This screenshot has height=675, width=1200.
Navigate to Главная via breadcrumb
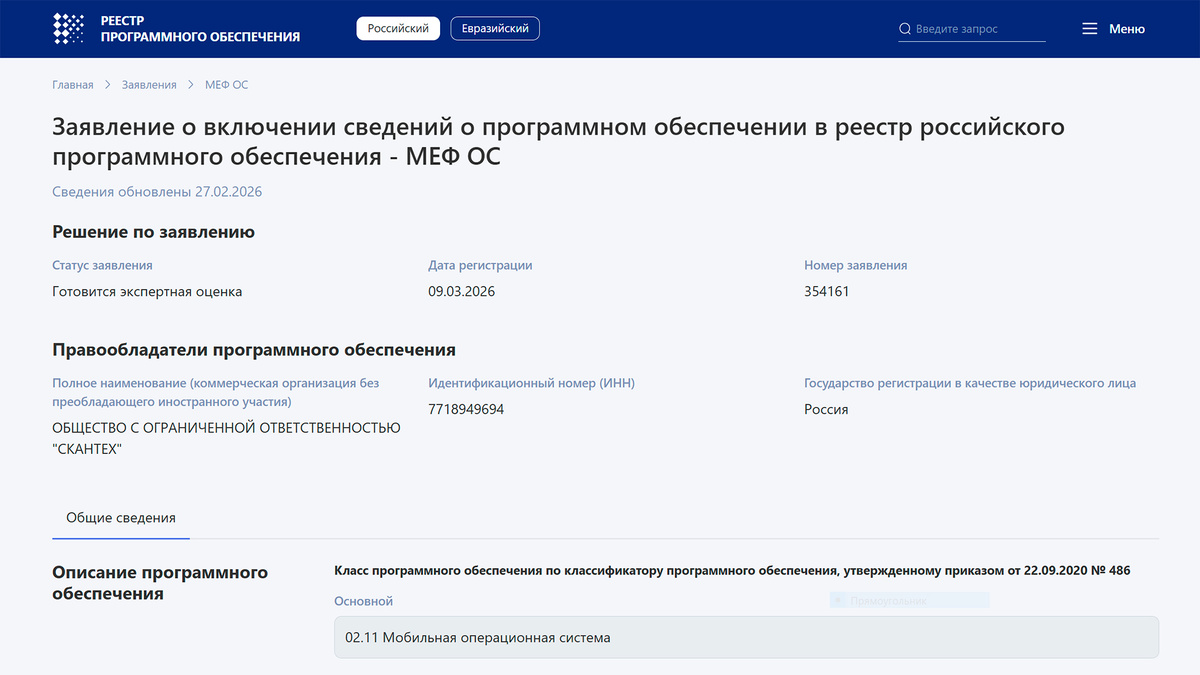(72, 85)
